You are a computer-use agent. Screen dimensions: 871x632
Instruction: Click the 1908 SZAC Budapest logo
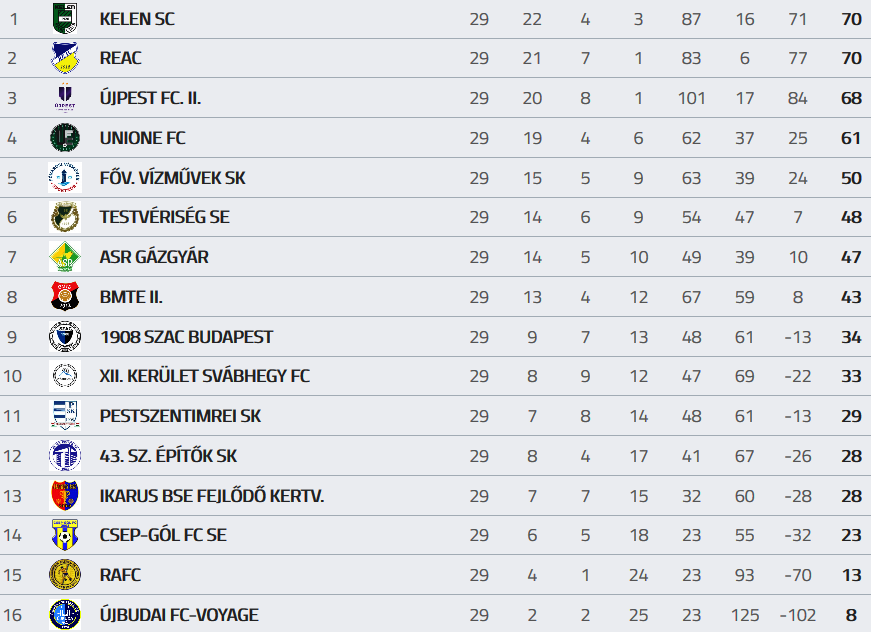pos(65,337)
